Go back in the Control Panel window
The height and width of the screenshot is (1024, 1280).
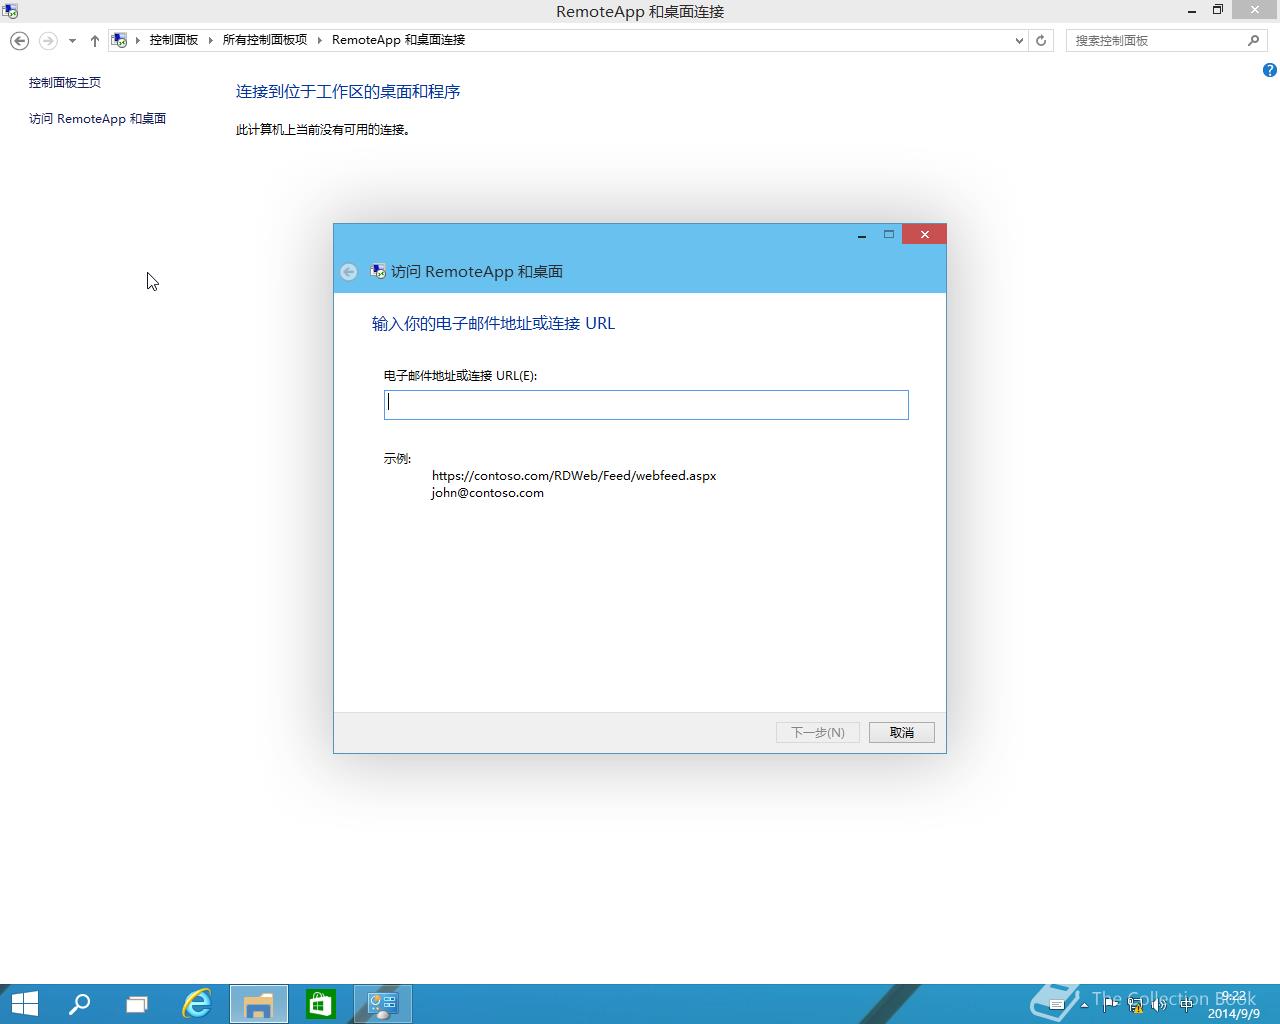coord(19,41)
